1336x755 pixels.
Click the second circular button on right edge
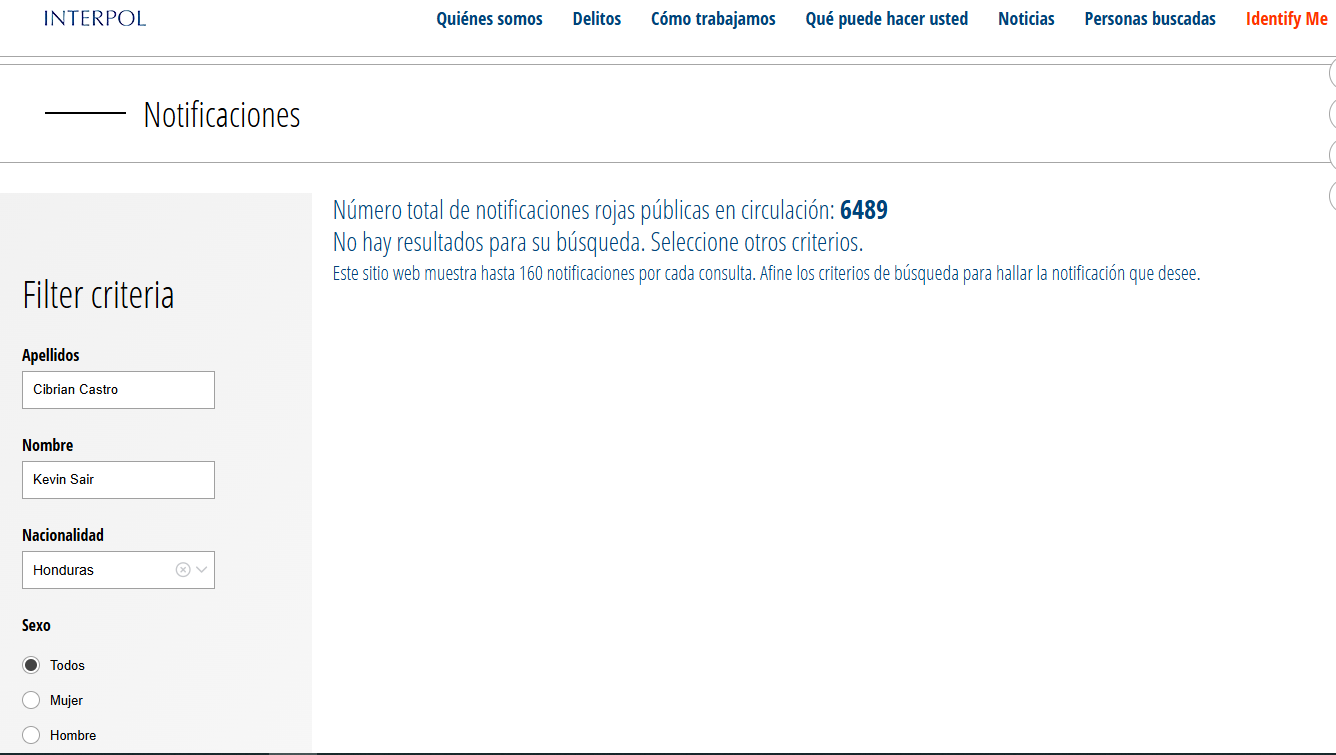pos(1332,114)
